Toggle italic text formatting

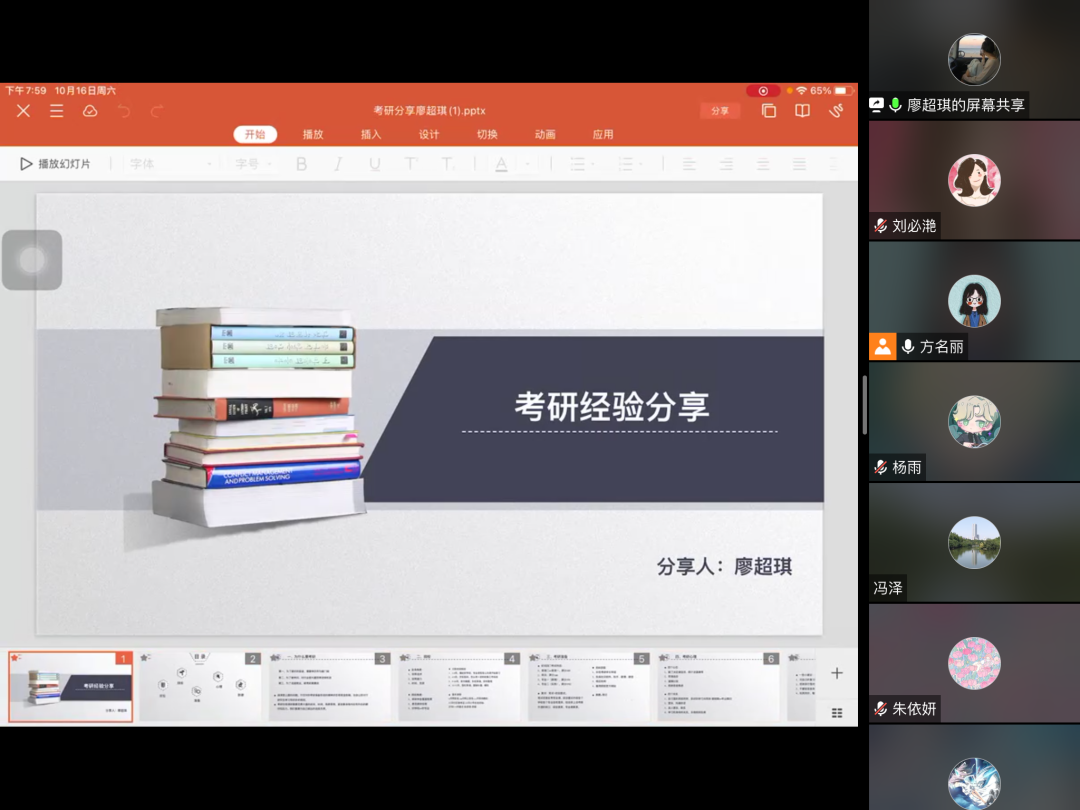[x=338, y=164]
